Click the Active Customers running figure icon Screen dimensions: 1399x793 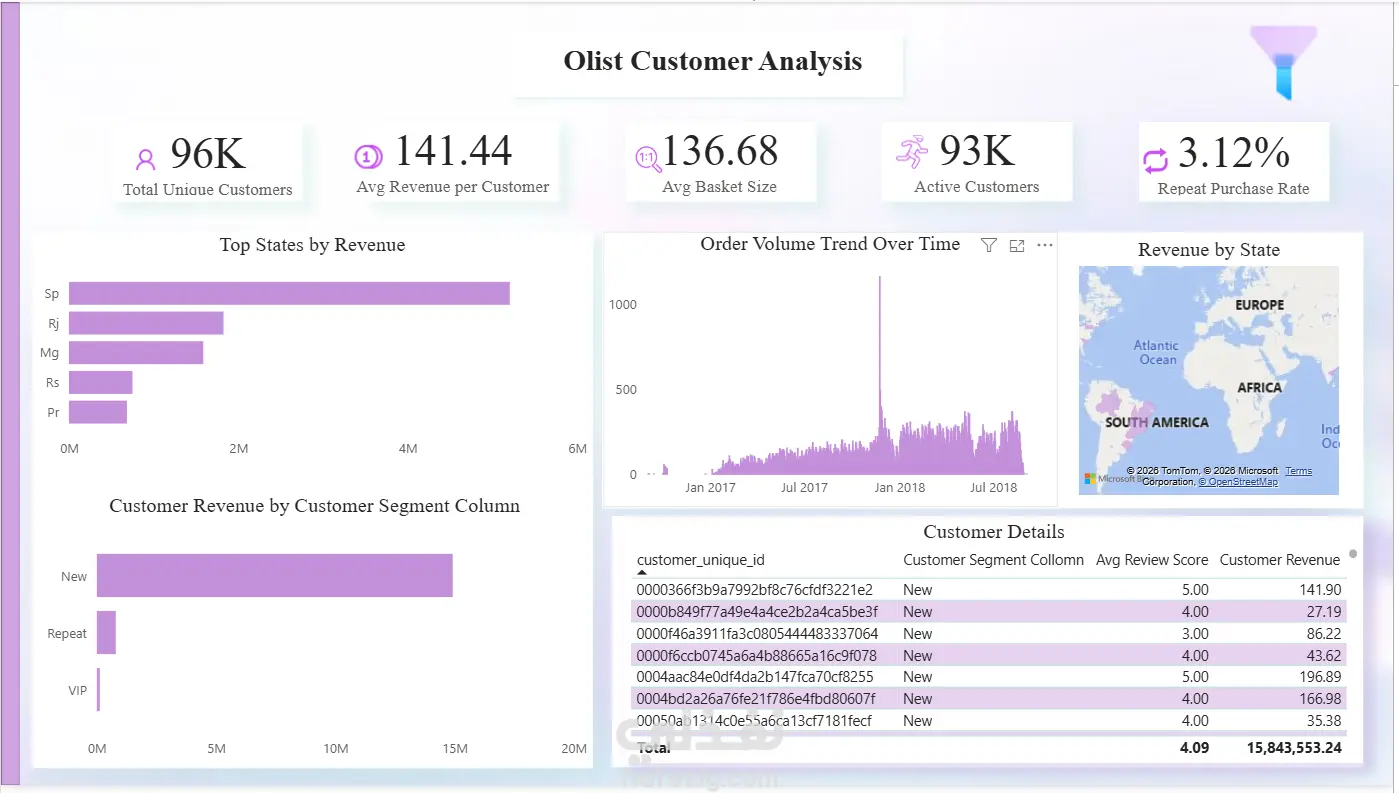click(911, 152)
